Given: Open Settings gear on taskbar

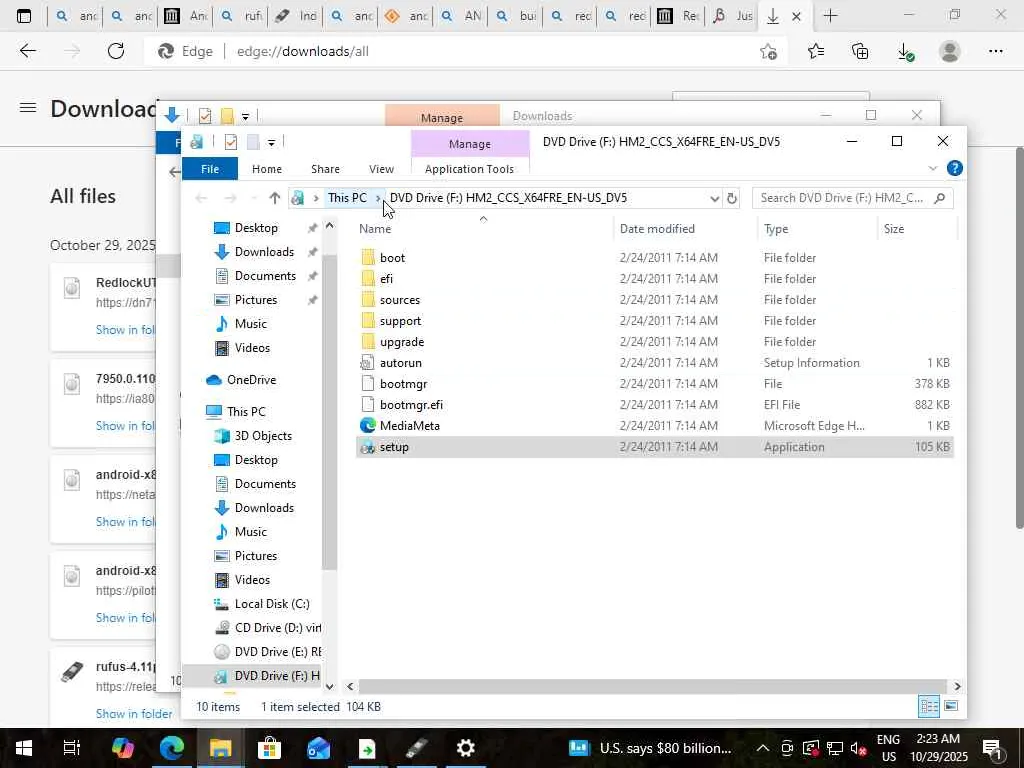Looking at the screenshot, I should click(x=466, y=748).
